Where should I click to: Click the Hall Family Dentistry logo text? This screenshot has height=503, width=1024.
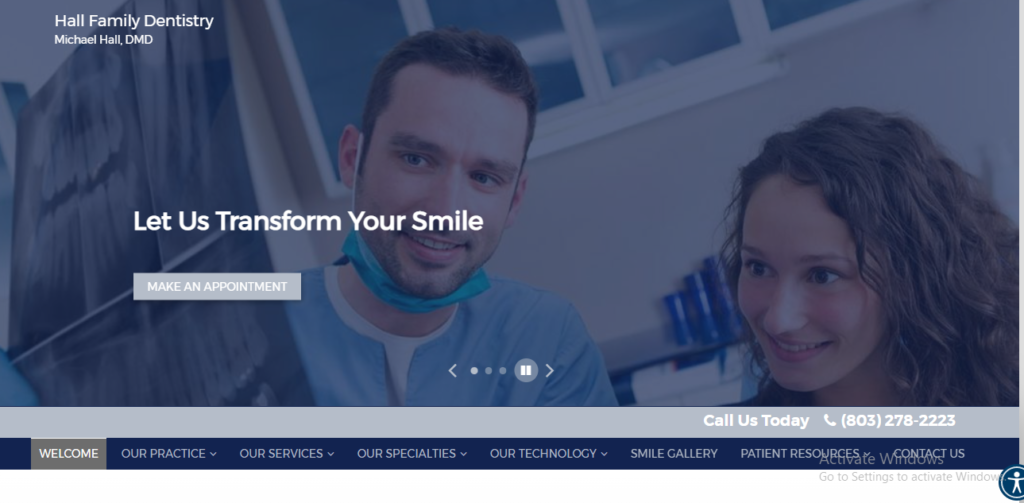tap(134, 21)
